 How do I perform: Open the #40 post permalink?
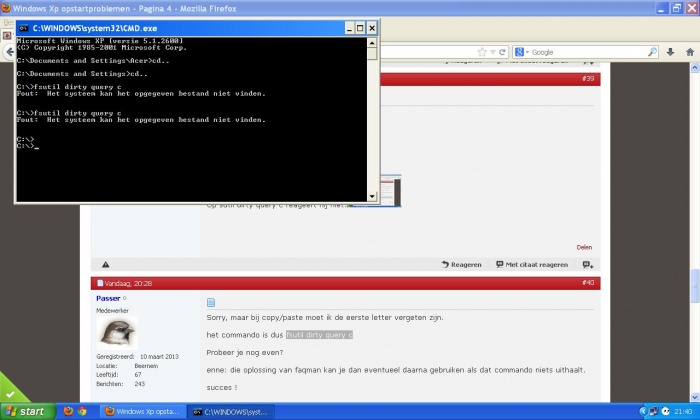(588, 283)
